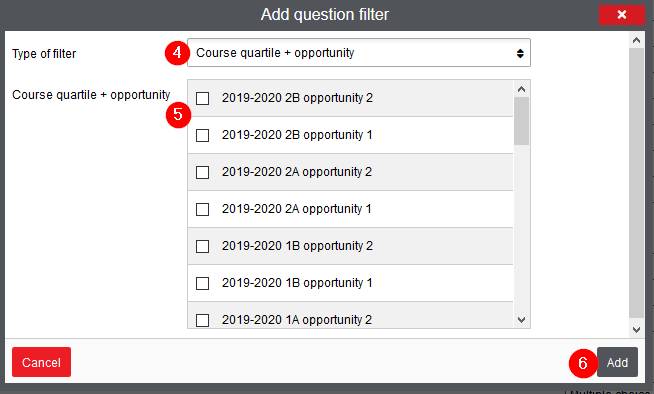Screen dimensions: 654x394
Task: Check 2019-2020 2B opportunity 2
Action: (x=203, y=98)
